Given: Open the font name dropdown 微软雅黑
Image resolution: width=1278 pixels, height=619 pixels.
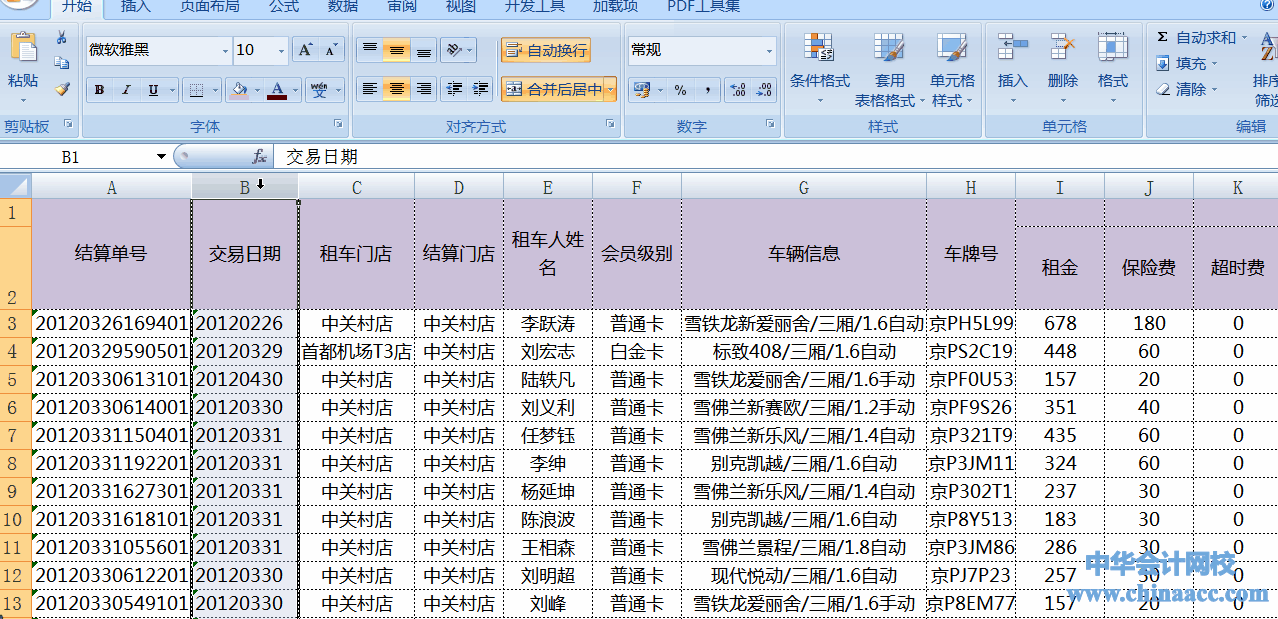Looking at the screenshot, I should coord(224,50).
